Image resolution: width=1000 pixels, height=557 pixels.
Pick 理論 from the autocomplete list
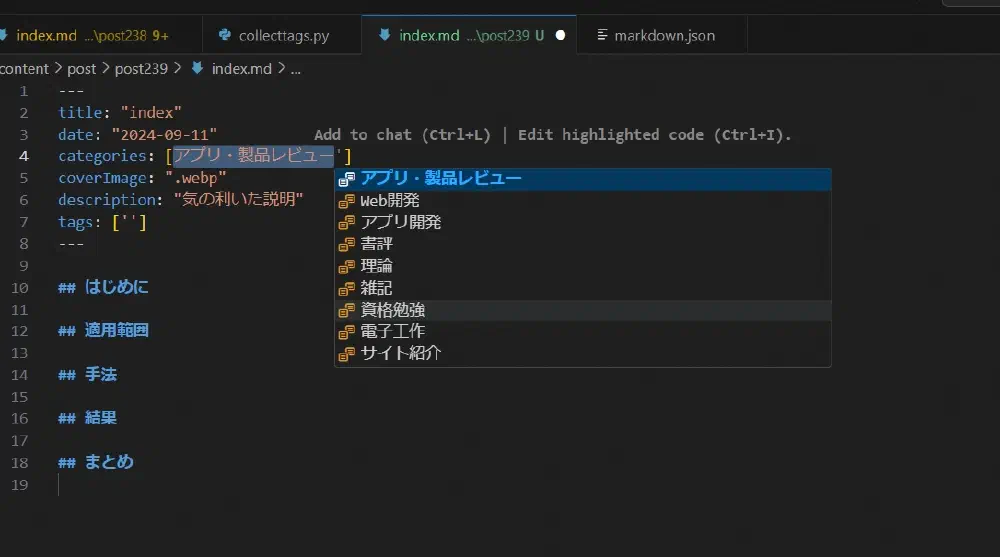click(583, 266)
